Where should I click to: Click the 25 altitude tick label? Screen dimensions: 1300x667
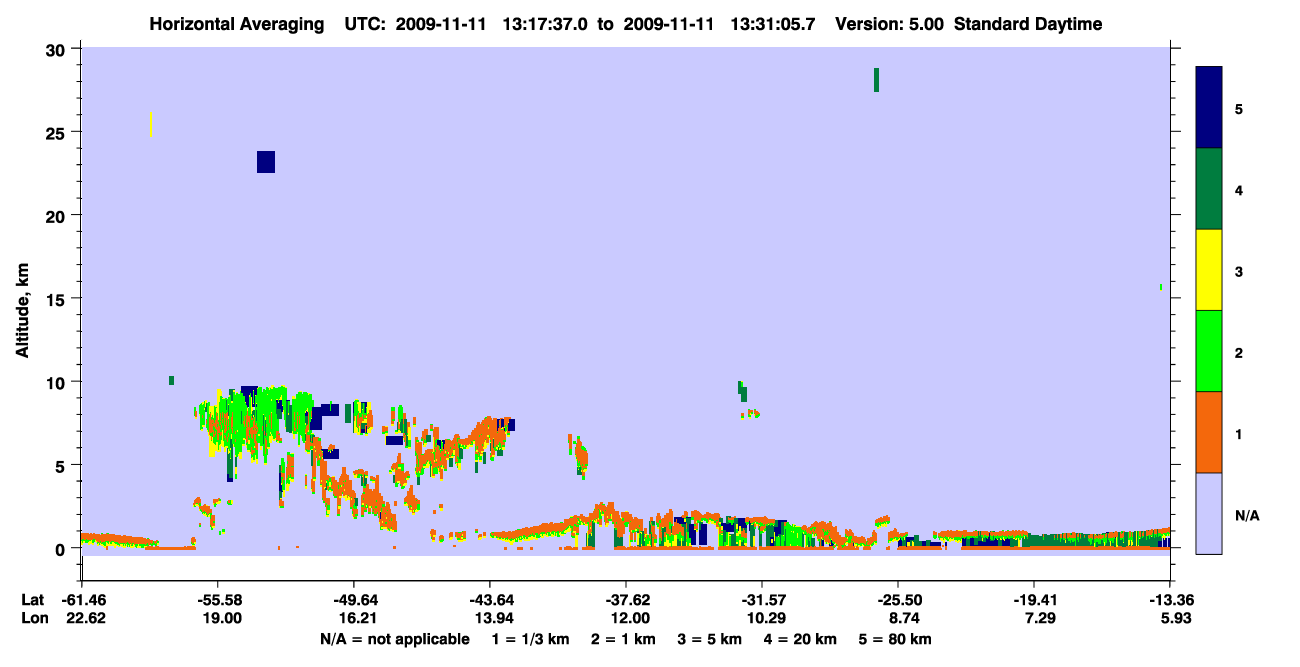click(58, 132)
